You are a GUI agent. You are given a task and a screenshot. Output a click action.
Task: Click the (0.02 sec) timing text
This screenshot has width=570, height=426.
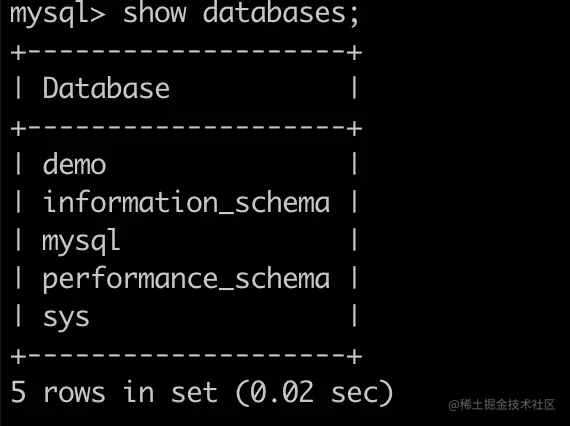point(314,393)
